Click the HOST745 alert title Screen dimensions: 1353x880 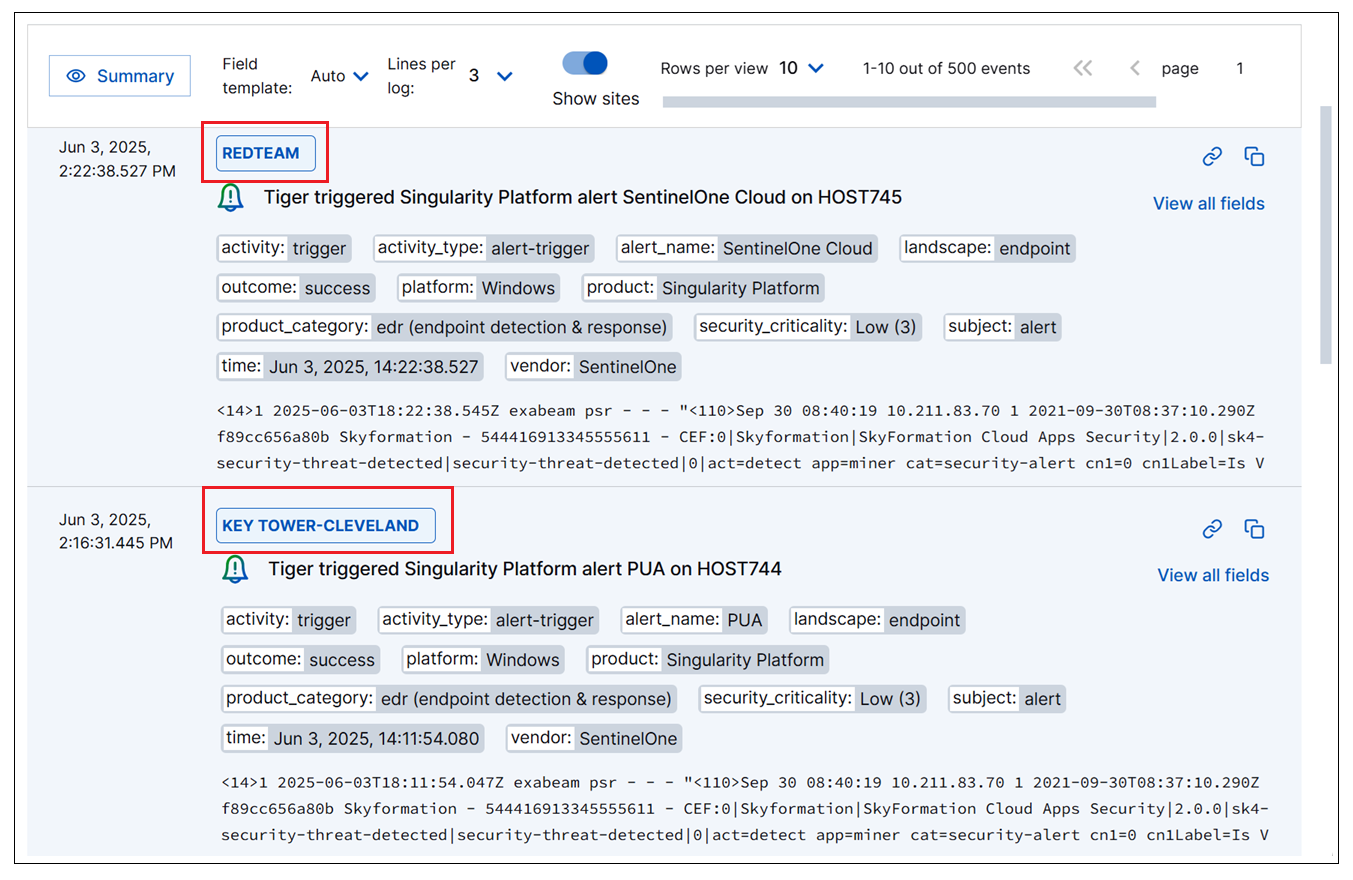click(583, 198)
